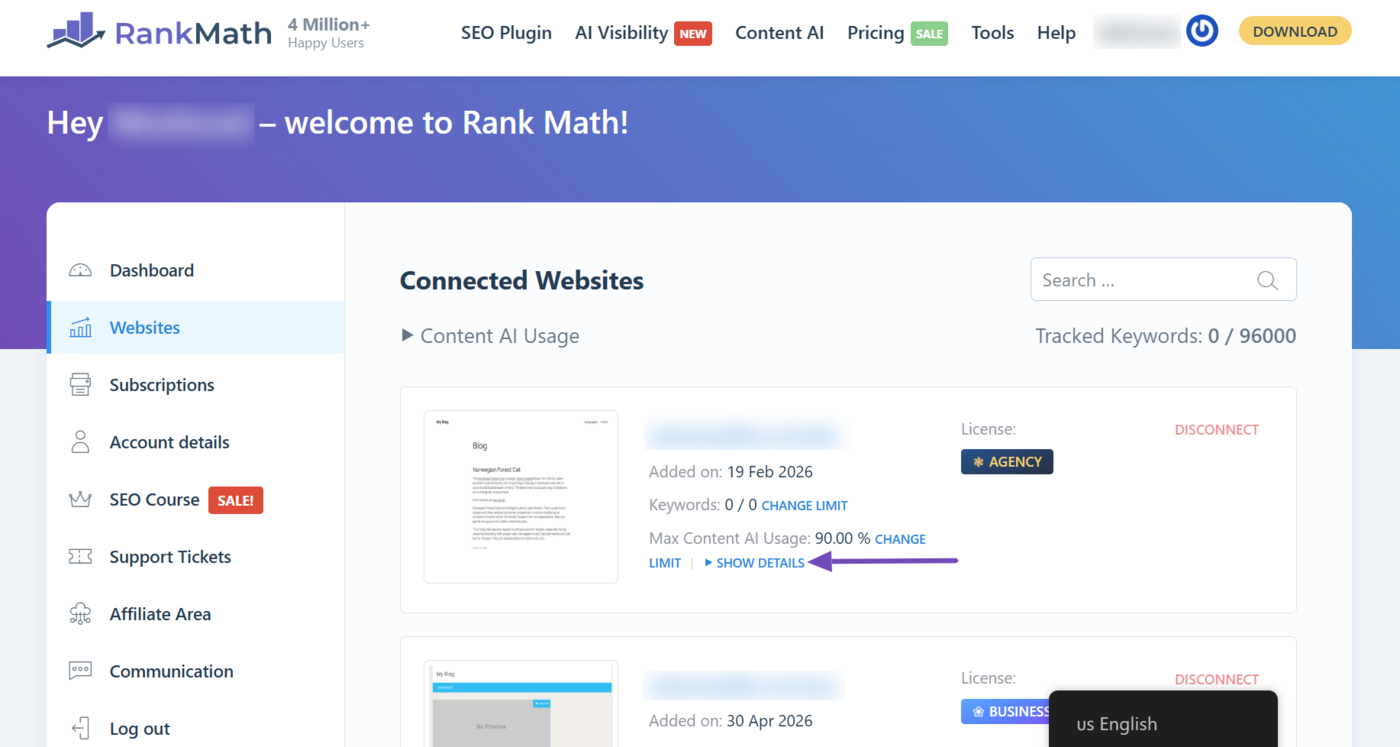Select the Subscriptions wallet icon
The width and height of the screenshot is (1400, 747).
pyautogui.click(x=80, y=385)
